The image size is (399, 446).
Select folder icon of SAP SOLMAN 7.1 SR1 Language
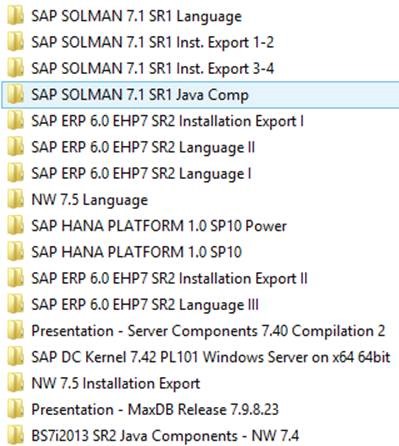(15, 16)
